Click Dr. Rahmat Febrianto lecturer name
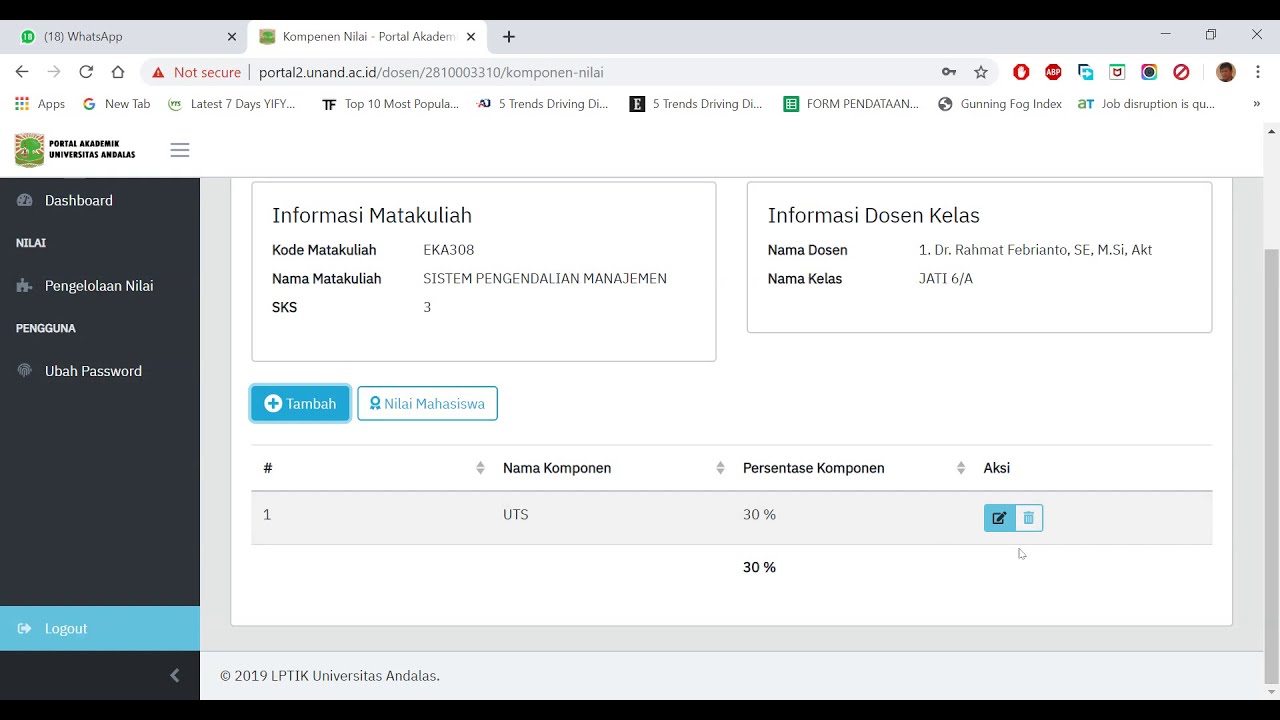1280x720 pixels. [1035, 250]
